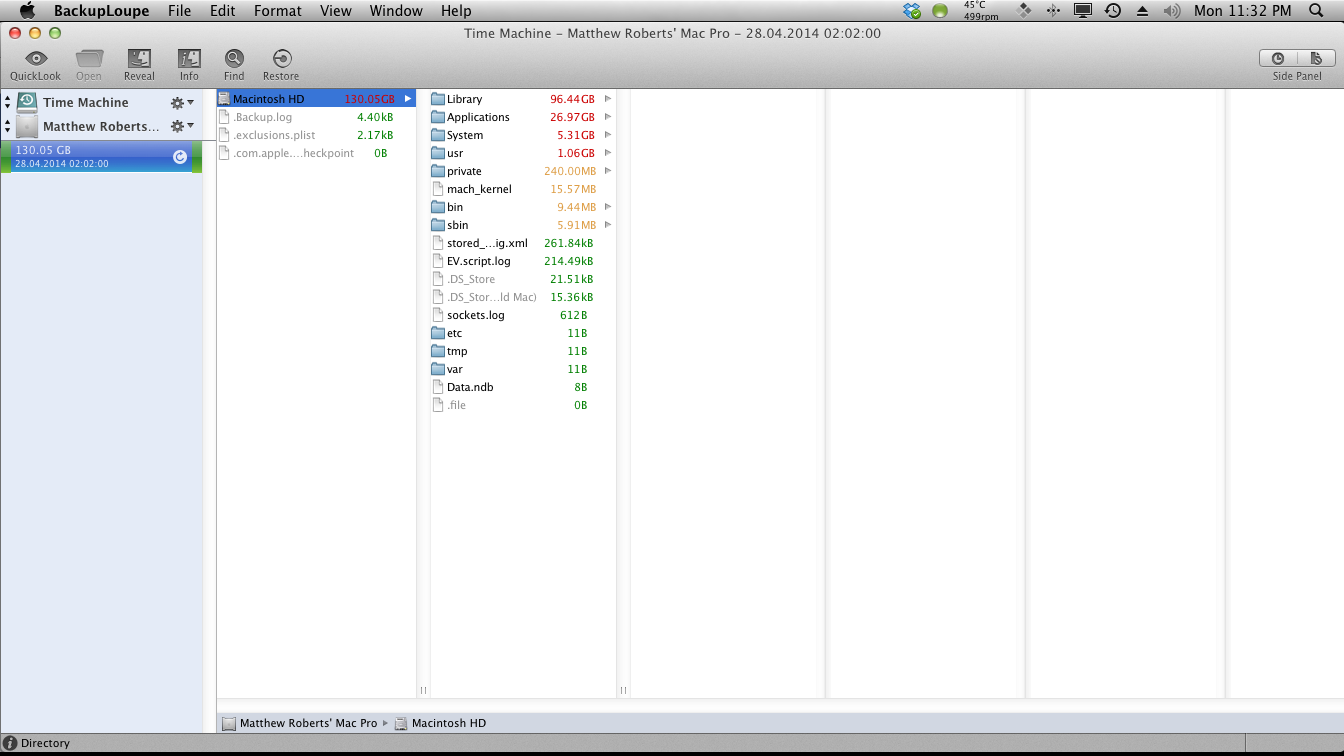Open the Apple menu
Viewport: 1344px width, 756px height.
pyautogui.click(x=27, y=11)
